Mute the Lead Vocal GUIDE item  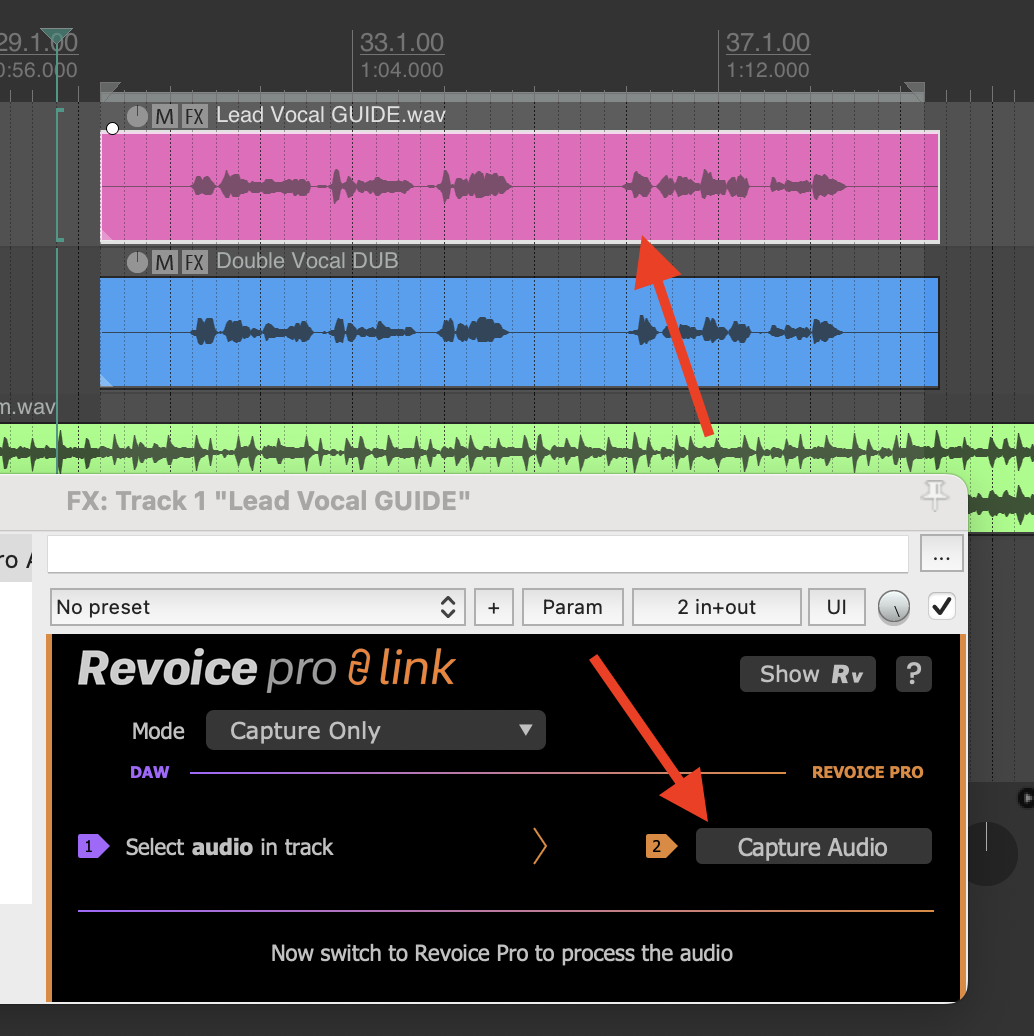pyautogui.click(x=165, y=117)
